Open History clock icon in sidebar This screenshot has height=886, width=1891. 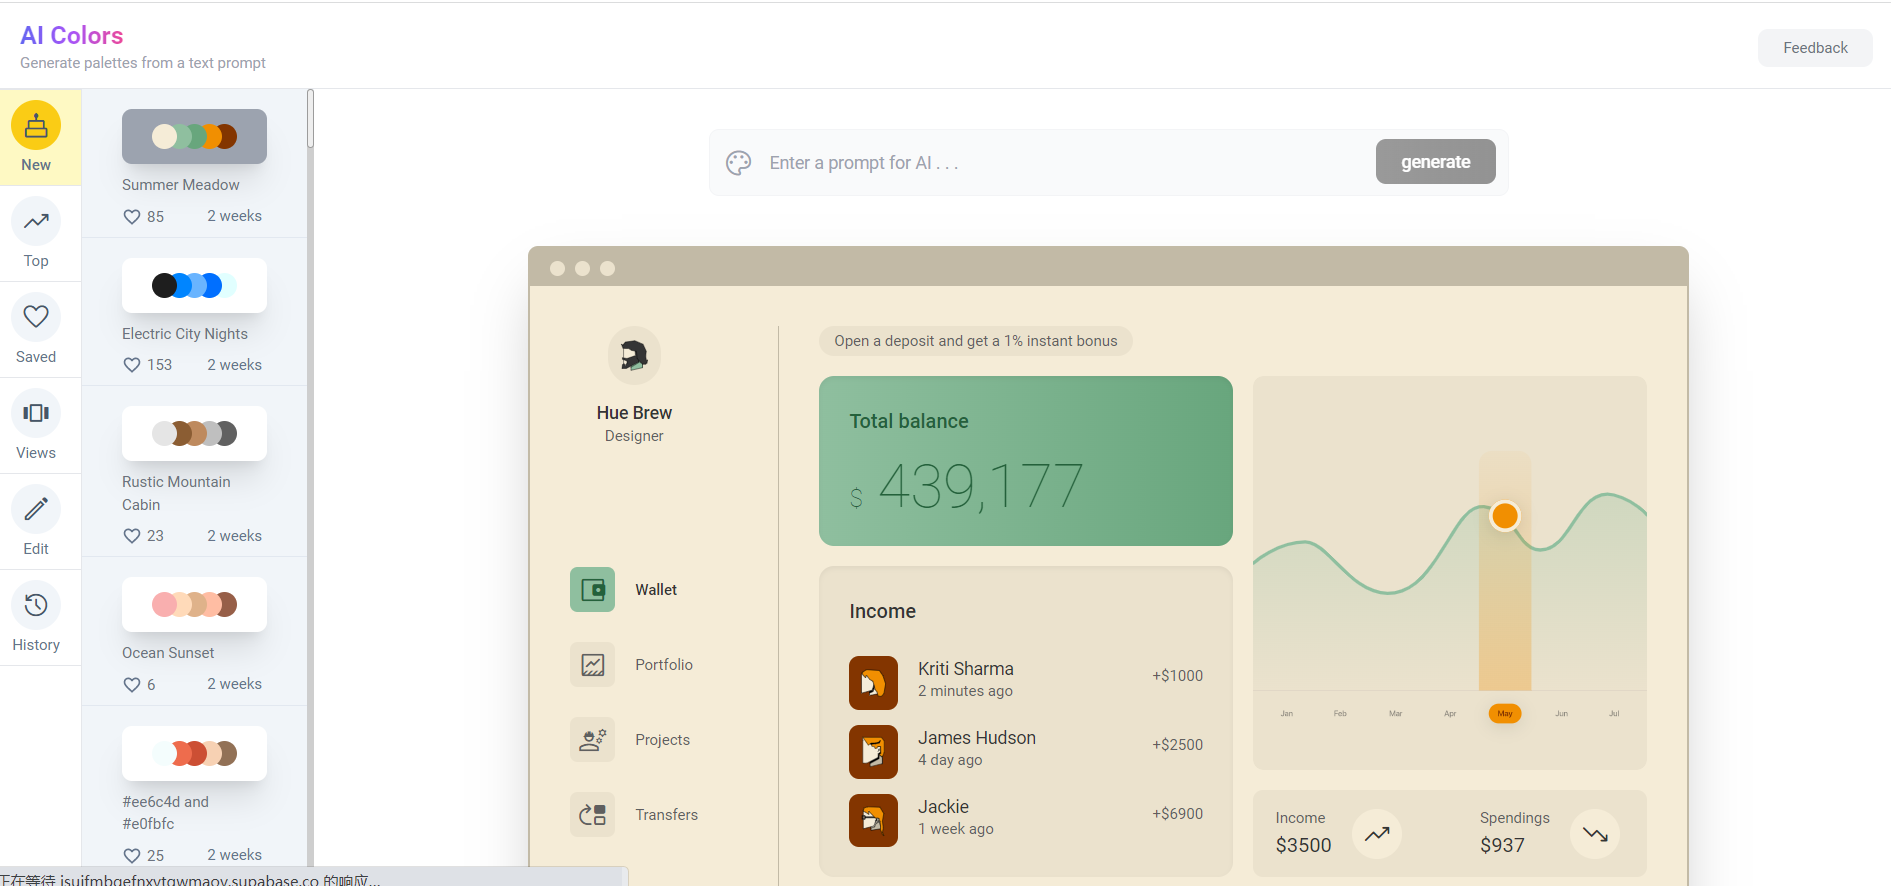click(x=36, y=606)
